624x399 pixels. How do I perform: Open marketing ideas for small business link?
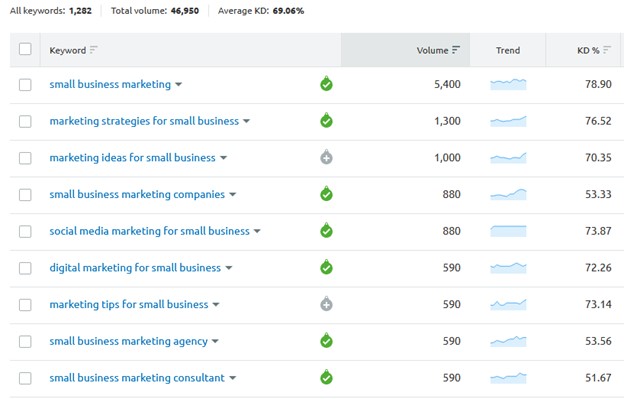pos(132,158)
